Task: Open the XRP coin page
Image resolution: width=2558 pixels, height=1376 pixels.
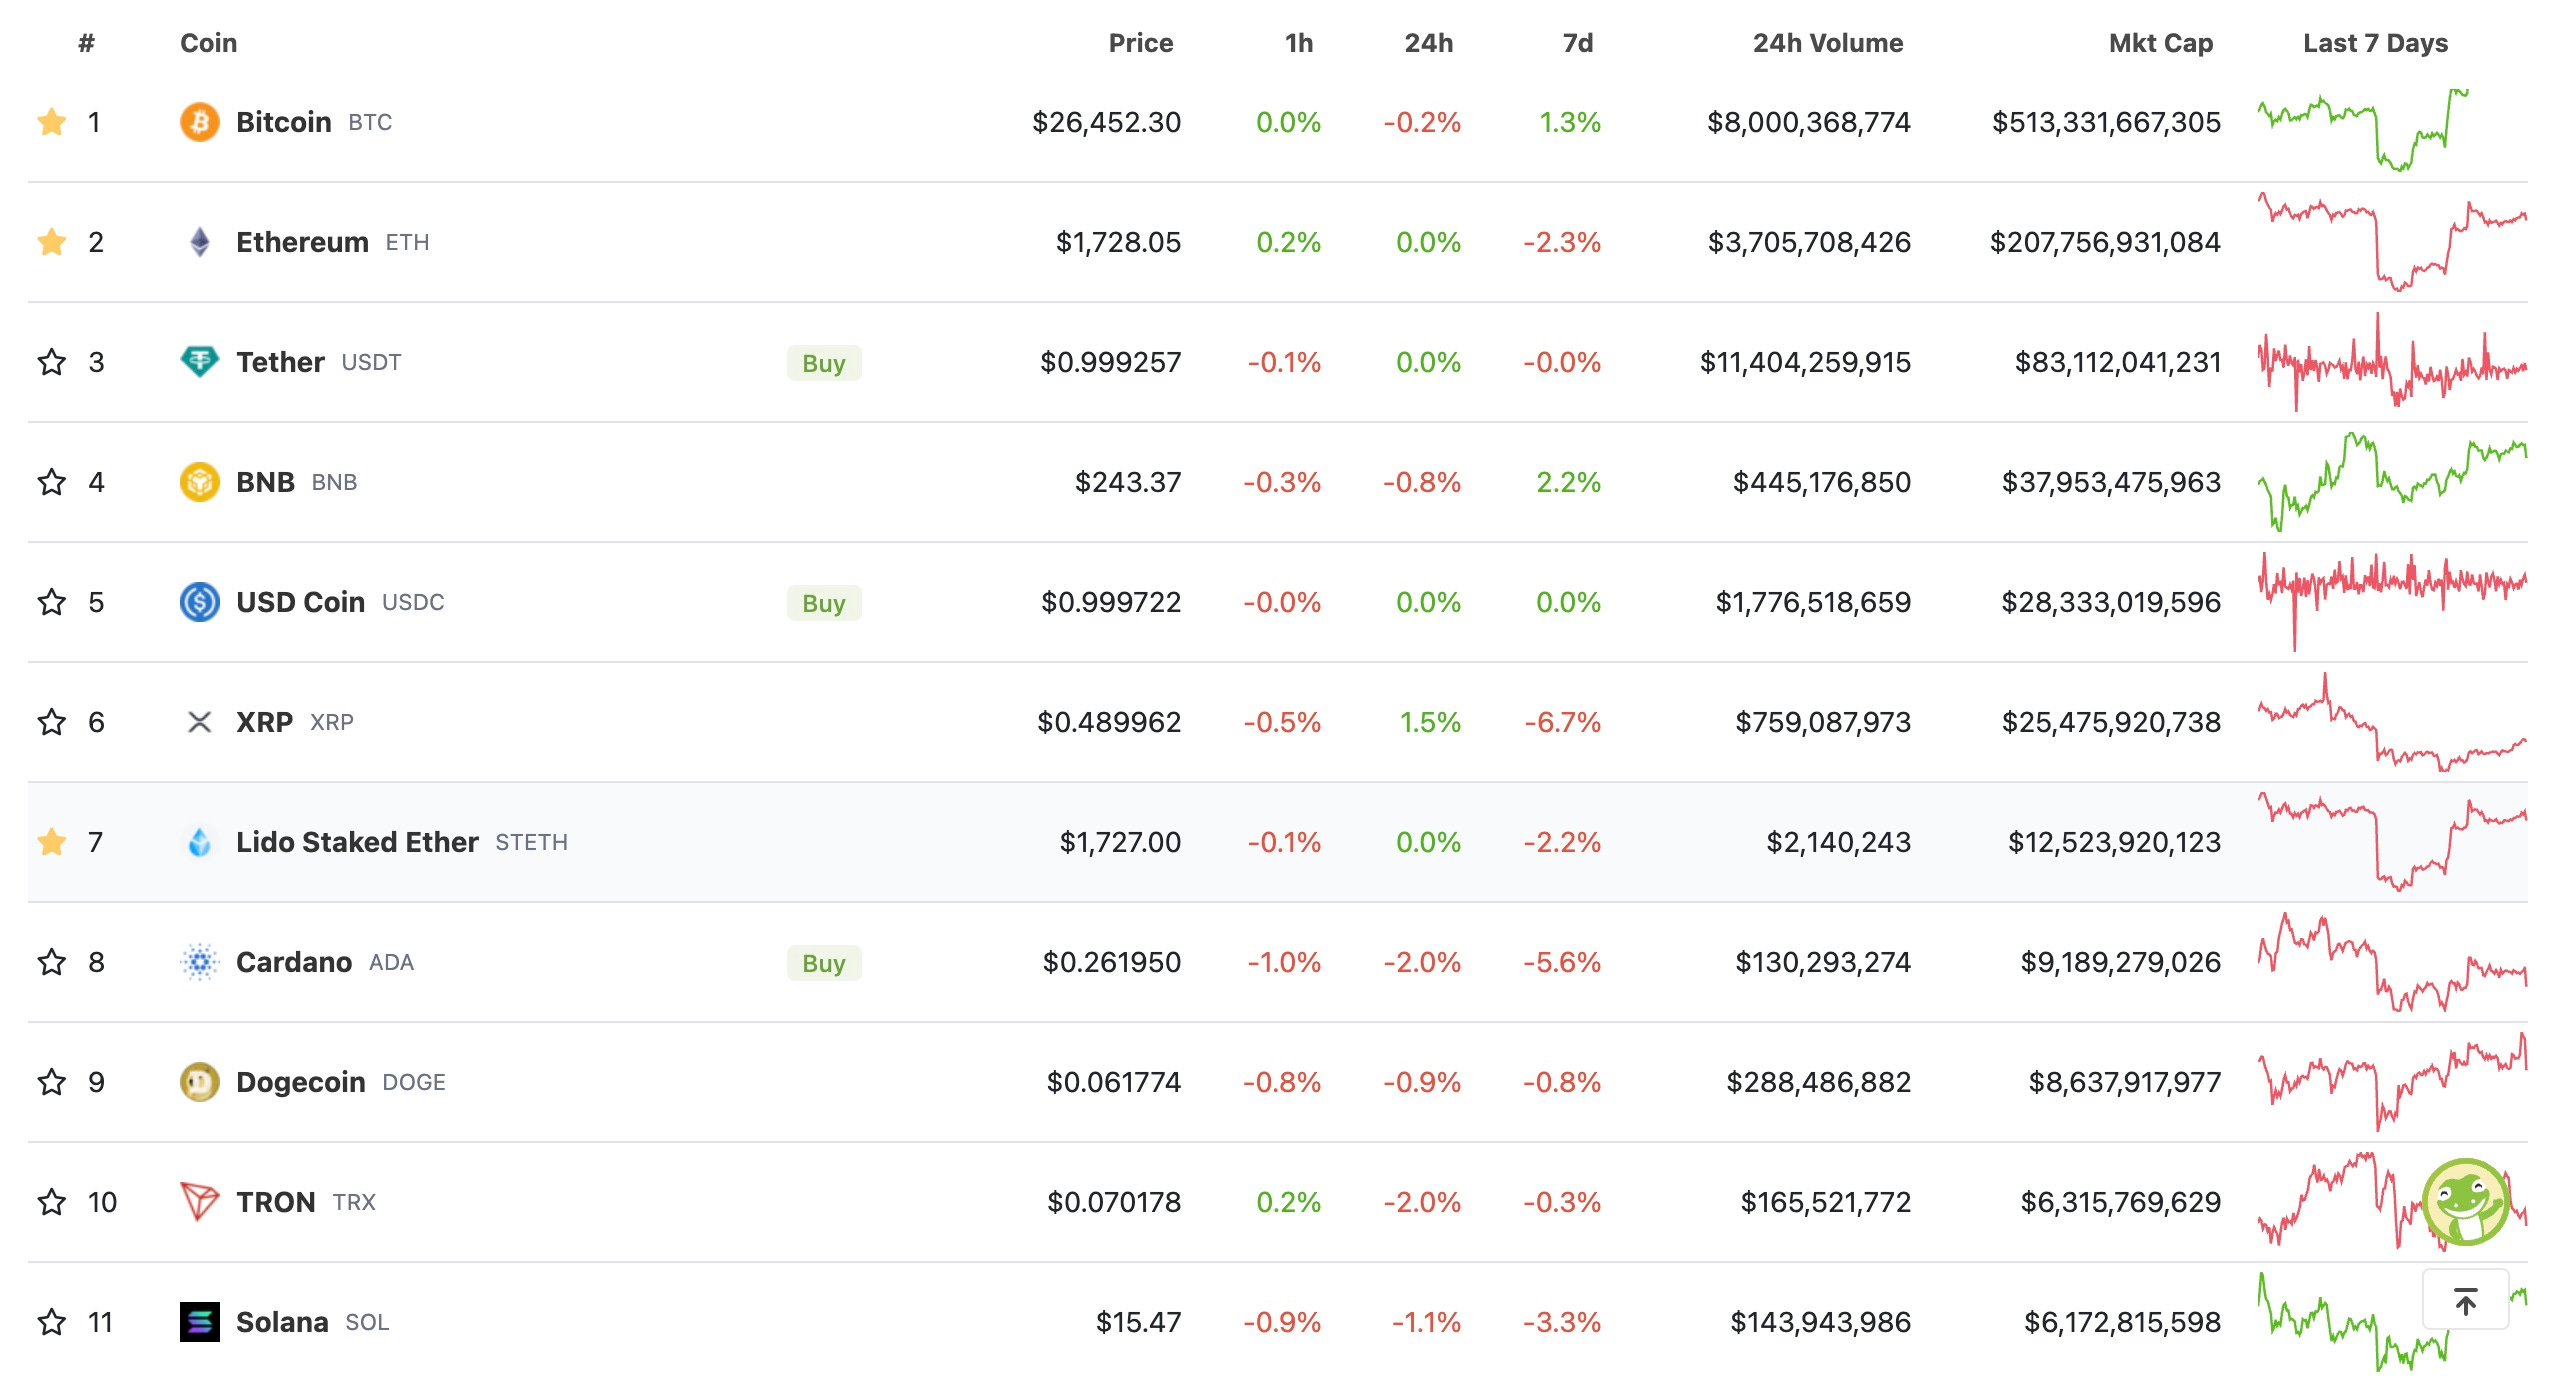Action: 264,722
